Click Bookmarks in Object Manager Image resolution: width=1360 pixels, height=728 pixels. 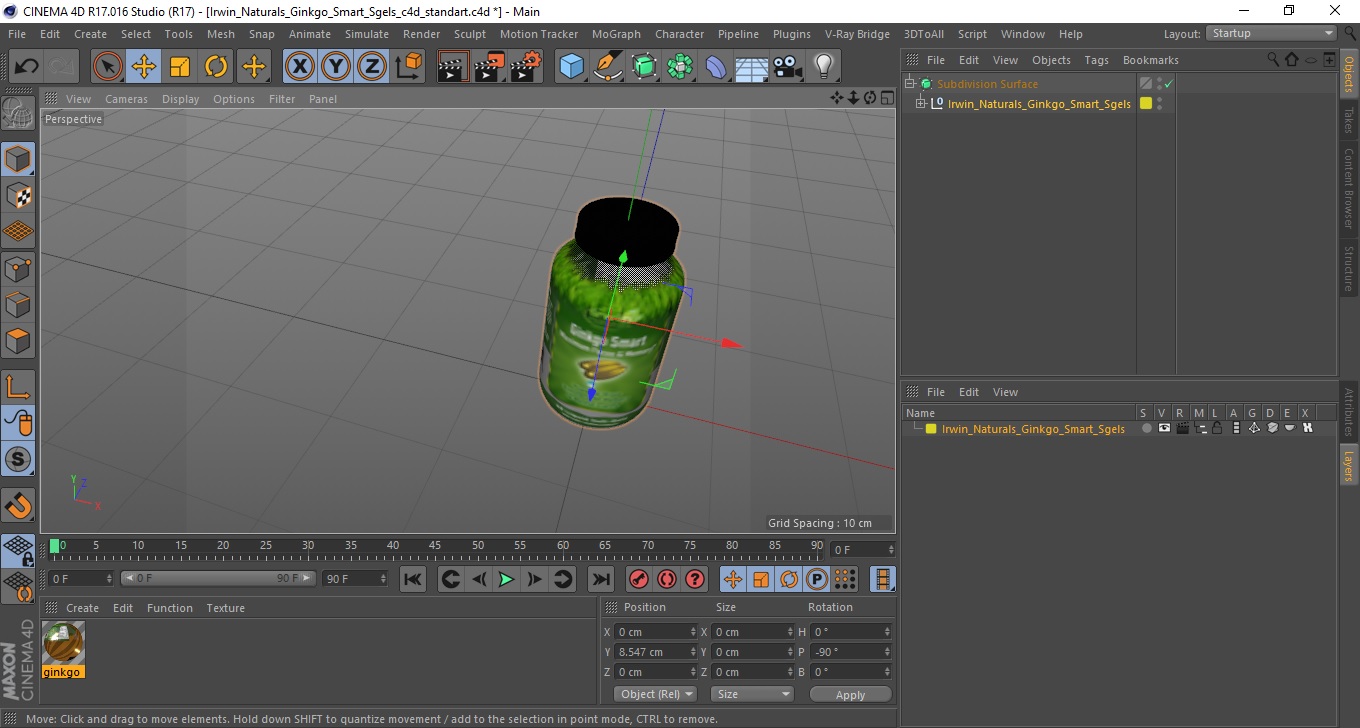[x=1150, y=60]
